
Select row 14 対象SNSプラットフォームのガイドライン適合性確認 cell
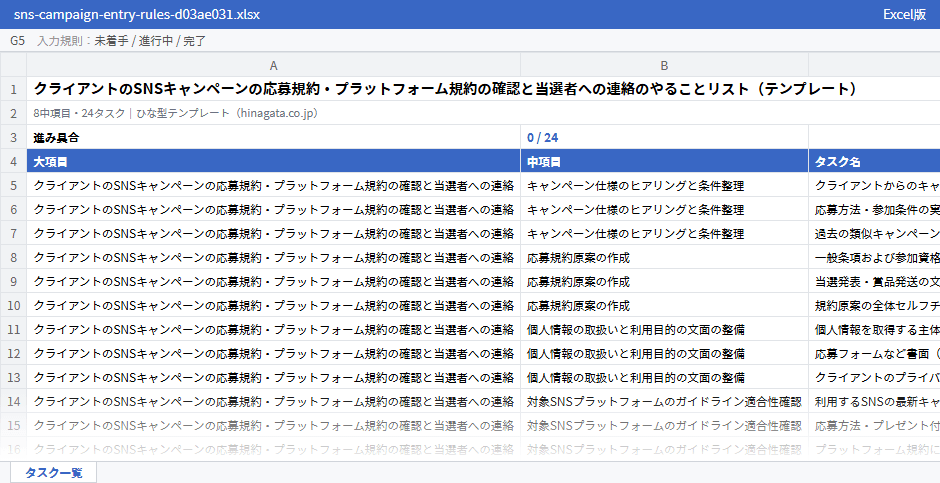pos(664,401)
